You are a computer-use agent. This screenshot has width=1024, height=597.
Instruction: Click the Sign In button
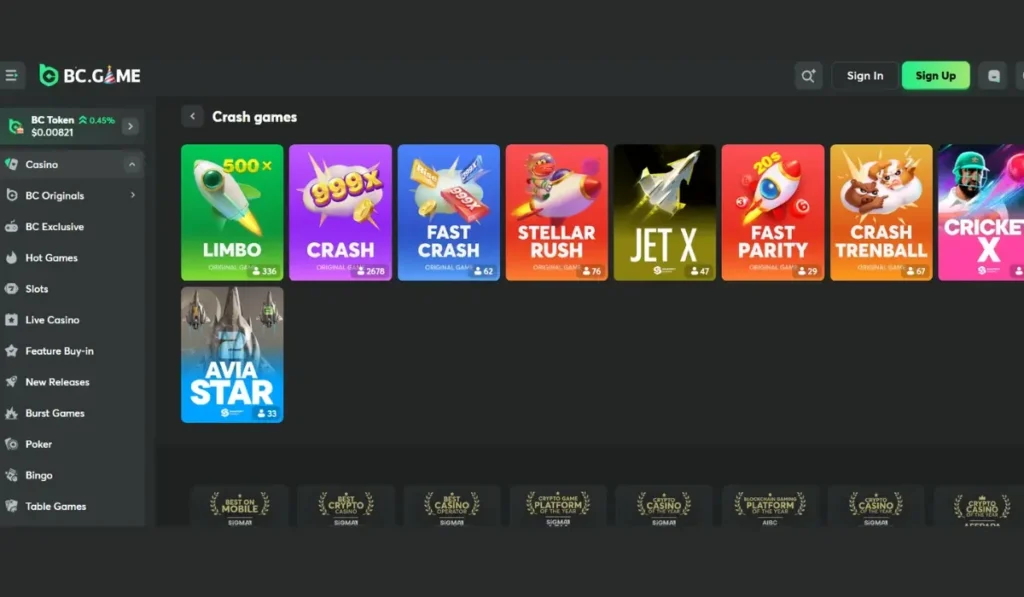tap(864, 75)
